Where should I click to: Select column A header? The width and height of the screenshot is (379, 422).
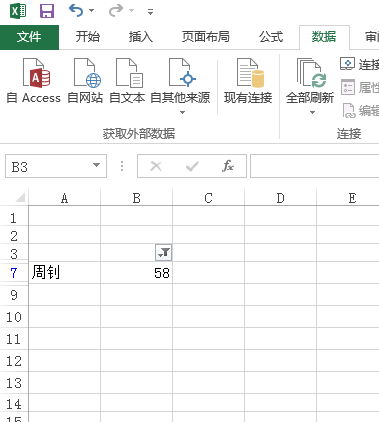(65, 198)
